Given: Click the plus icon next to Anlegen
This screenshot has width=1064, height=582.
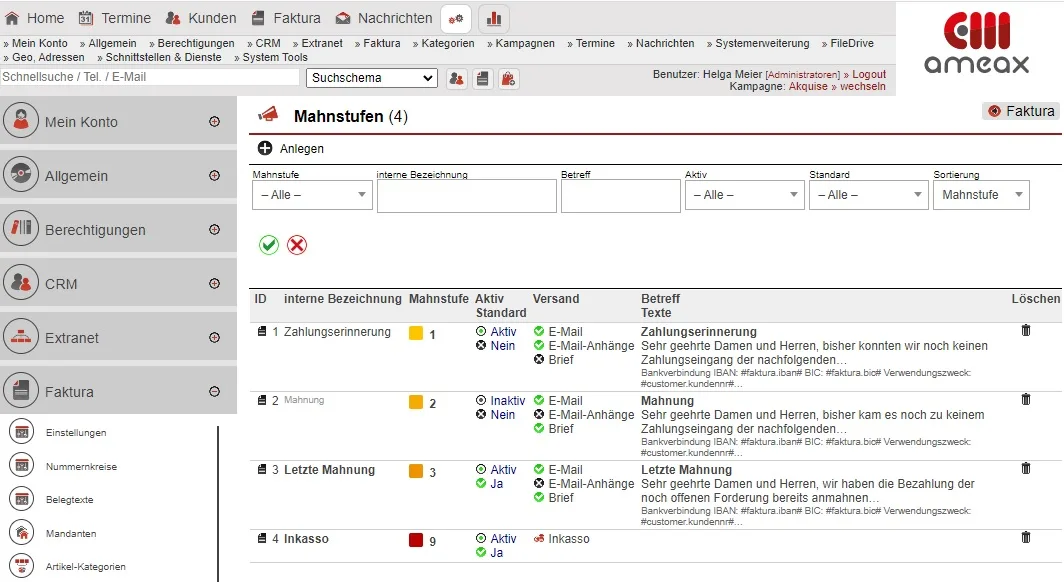Looking at the screenshot, I should [265, 149].
